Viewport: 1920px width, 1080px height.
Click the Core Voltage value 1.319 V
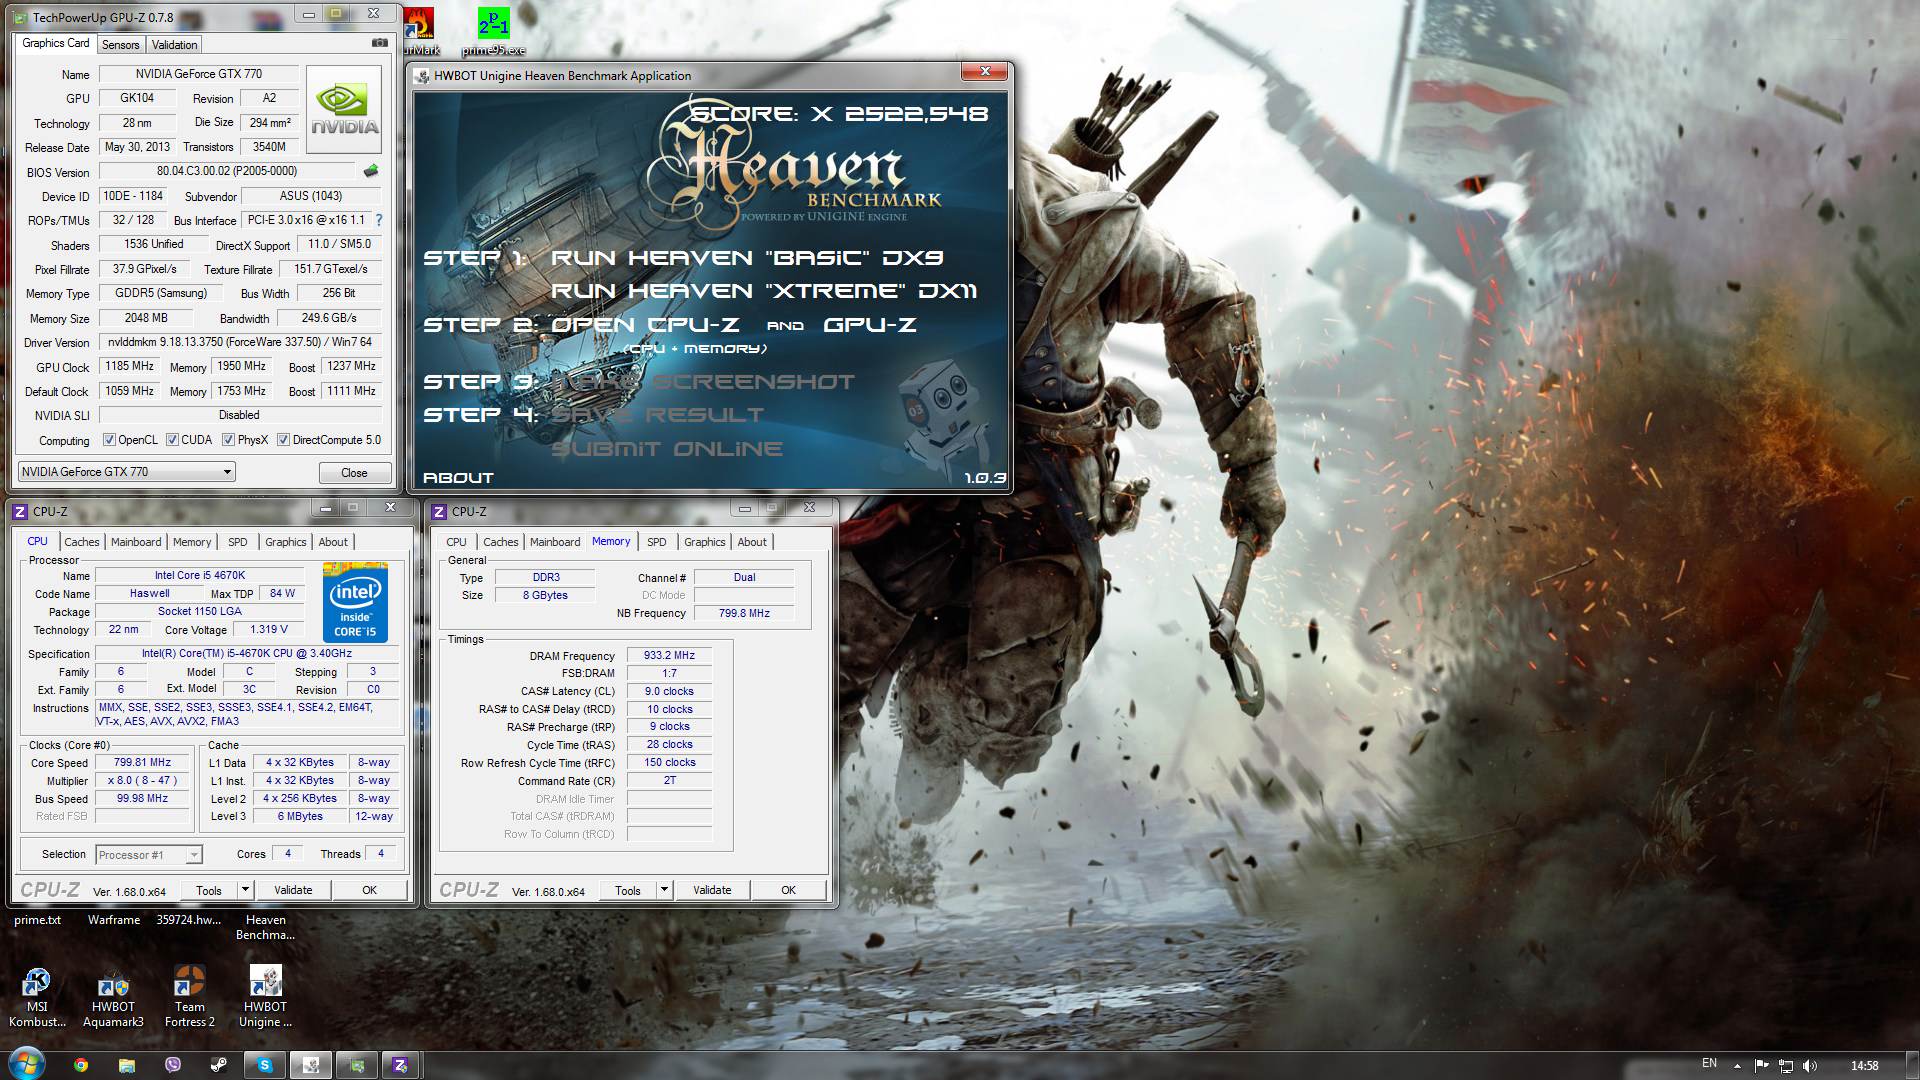point(269,630)
